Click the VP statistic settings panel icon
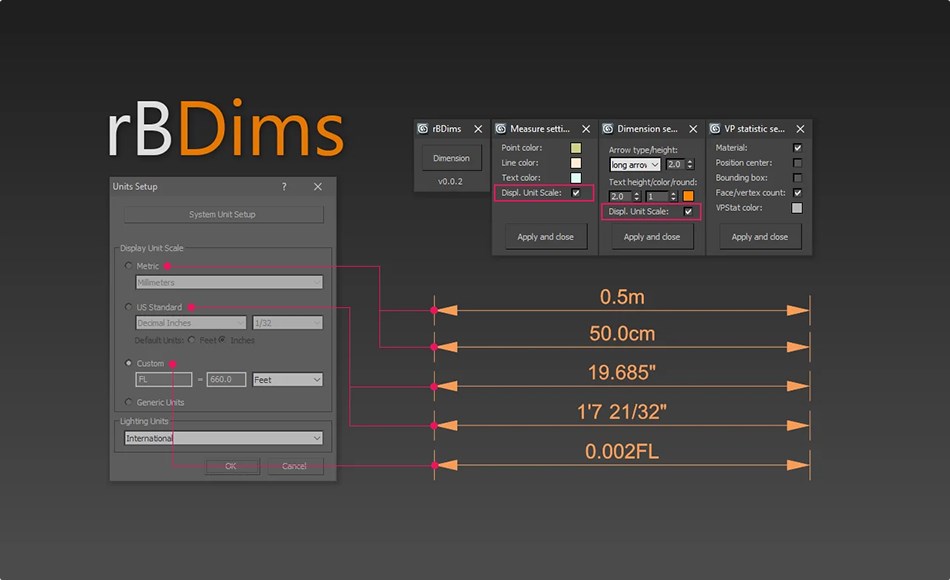950x580 pixels. pyautogui.click(x=715, y=128)
